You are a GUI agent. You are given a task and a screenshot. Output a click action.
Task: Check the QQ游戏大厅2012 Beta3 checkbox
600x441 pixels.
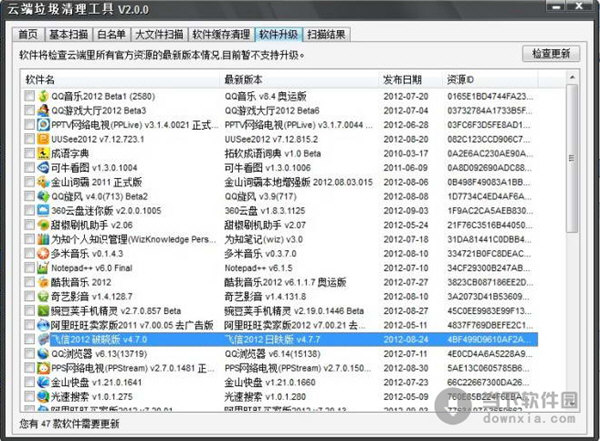[x=29, y=110]
